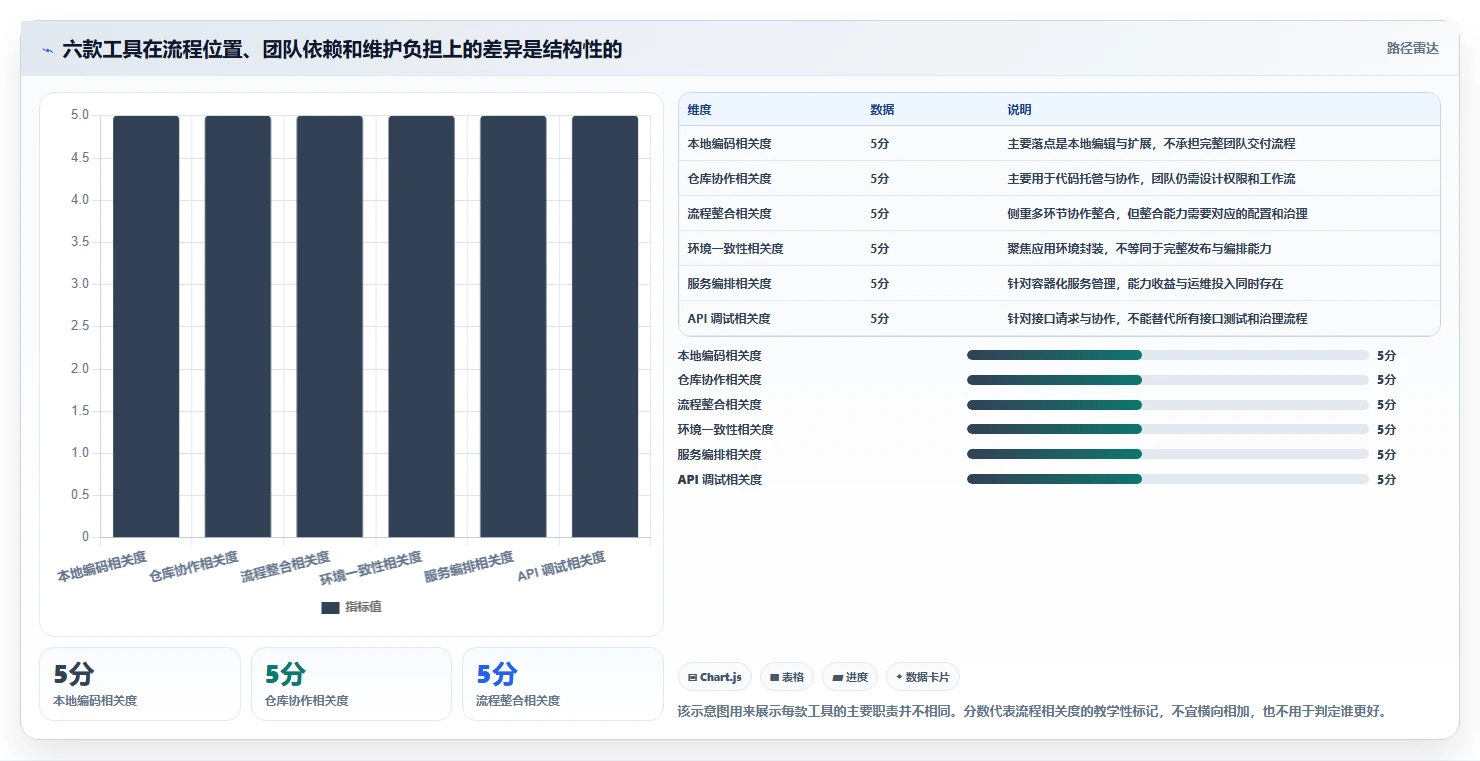Click the 说明 column header in the table

click(1019, 110)
